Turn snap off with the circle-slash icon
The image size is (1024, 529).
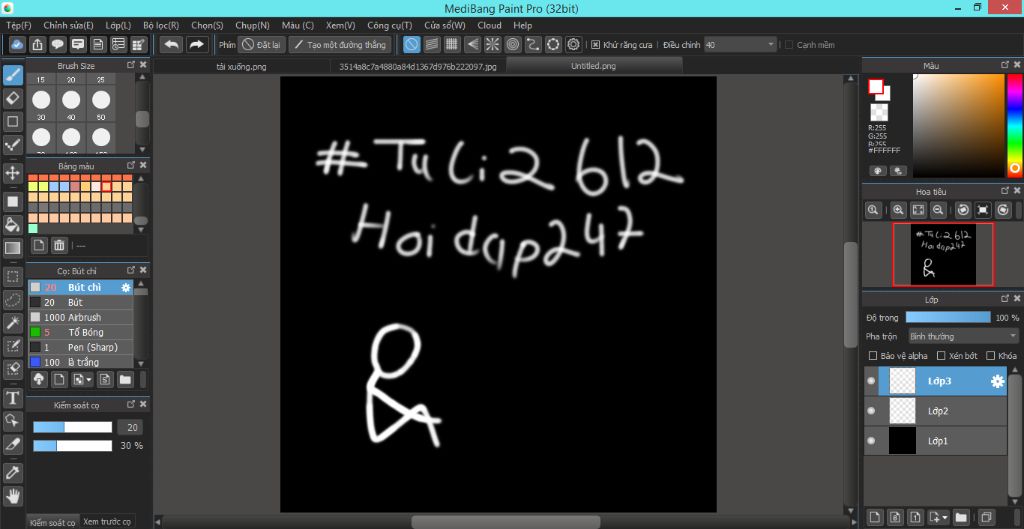(x=411, y=44)
